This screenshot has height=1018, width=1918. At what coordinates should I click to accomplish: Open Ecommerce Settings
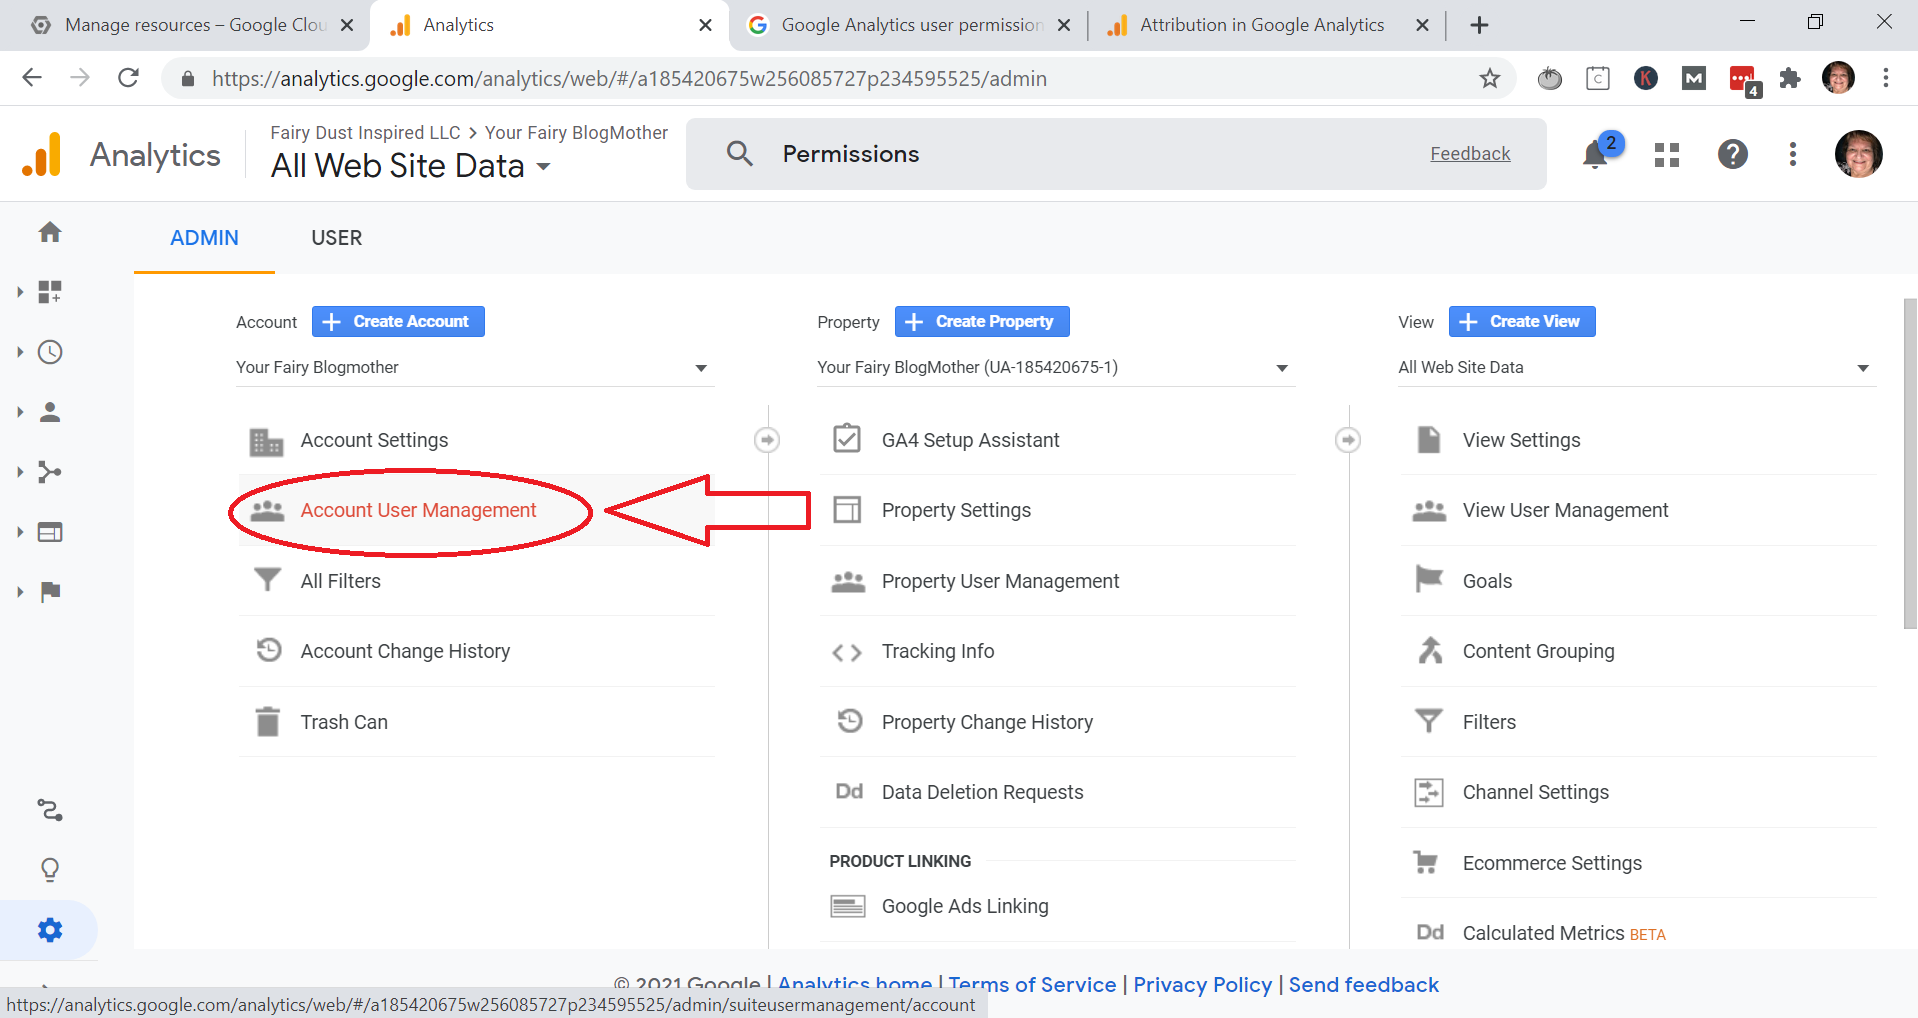point(1552,863)
